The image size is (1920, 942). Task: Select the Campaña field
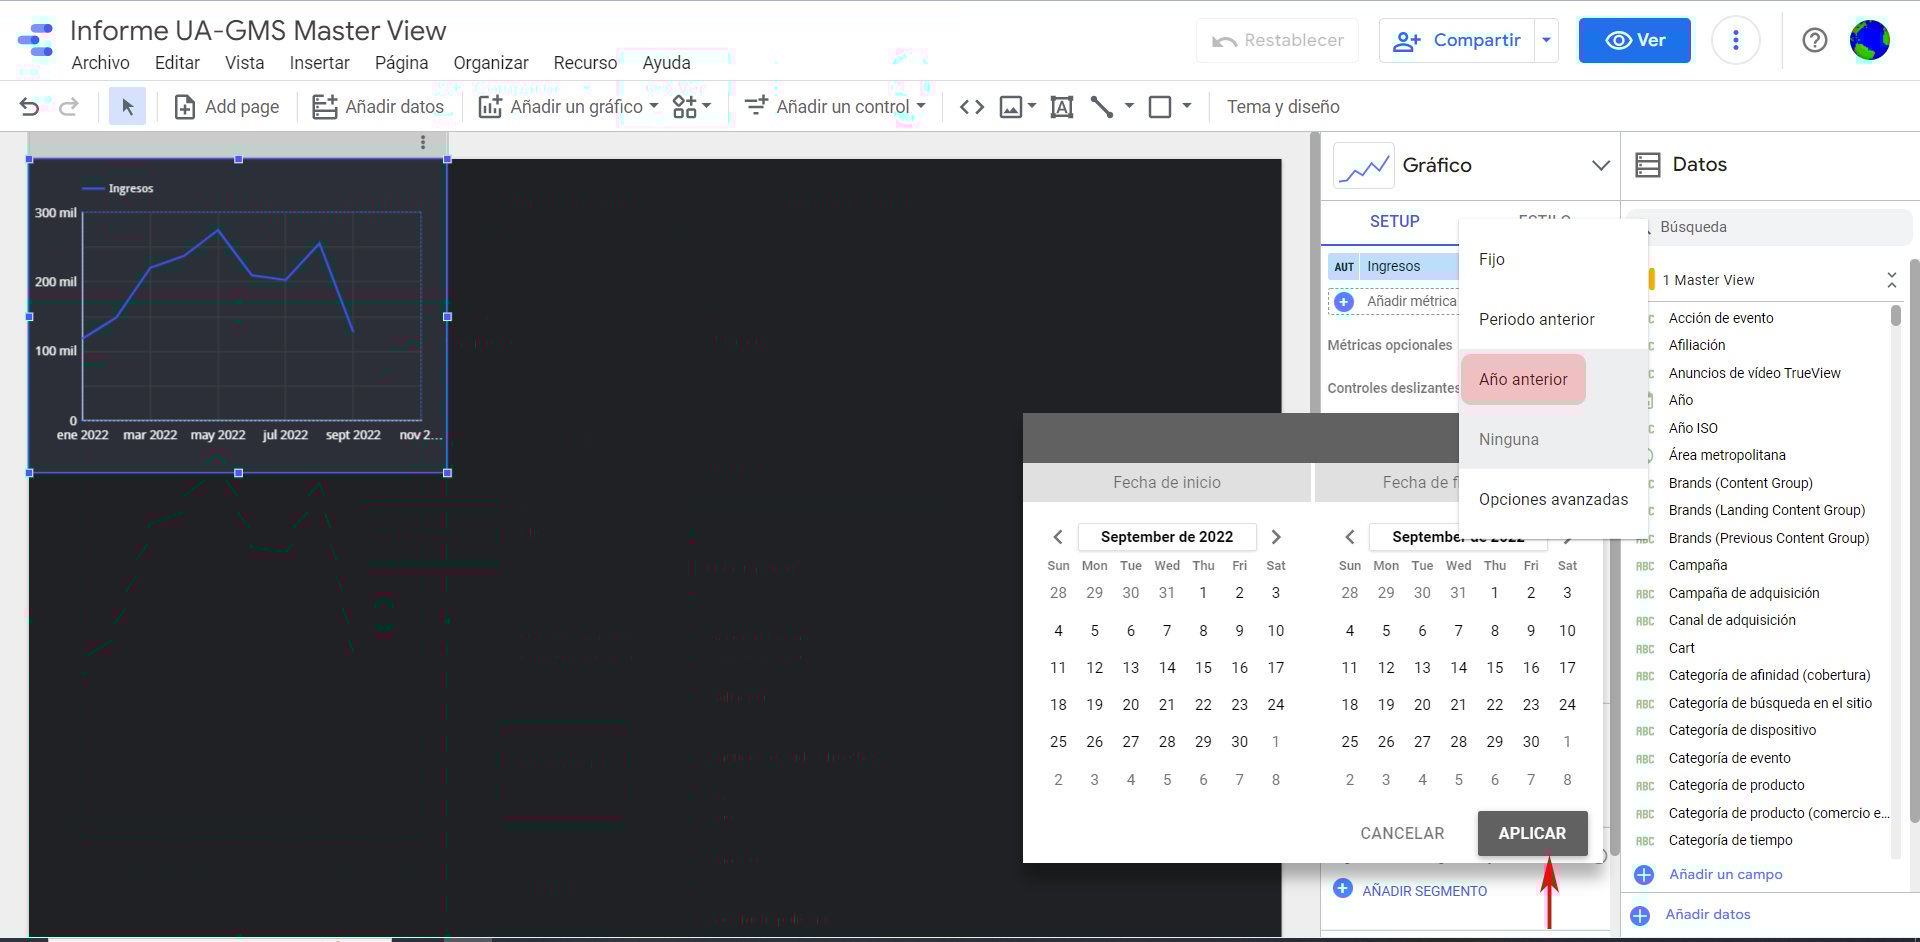[1698, 565]
